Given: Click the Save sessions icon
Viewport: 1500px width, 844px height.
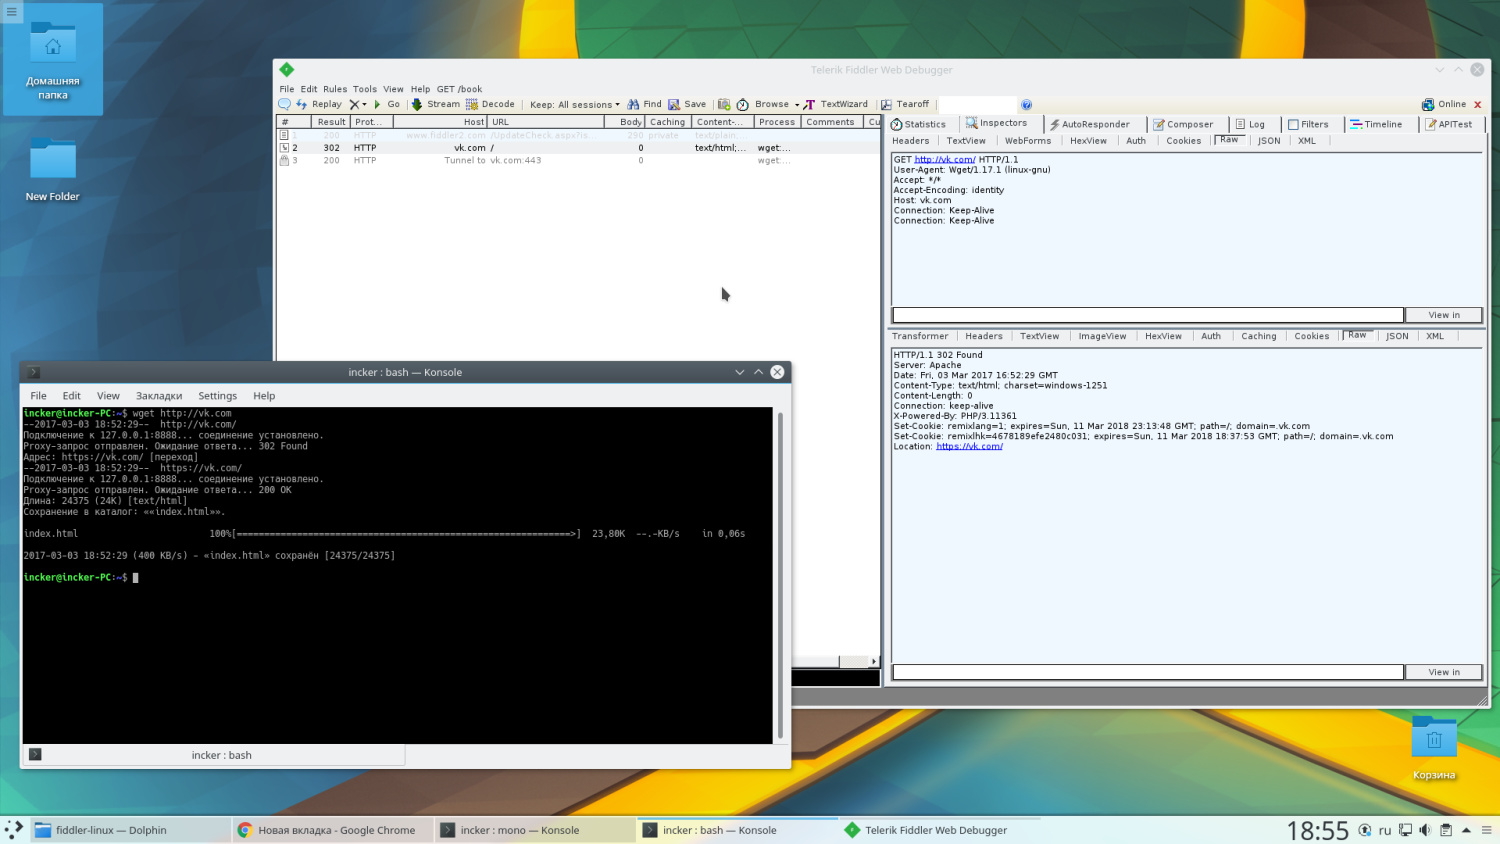Looking at the screenshot, I should [674, 104].
